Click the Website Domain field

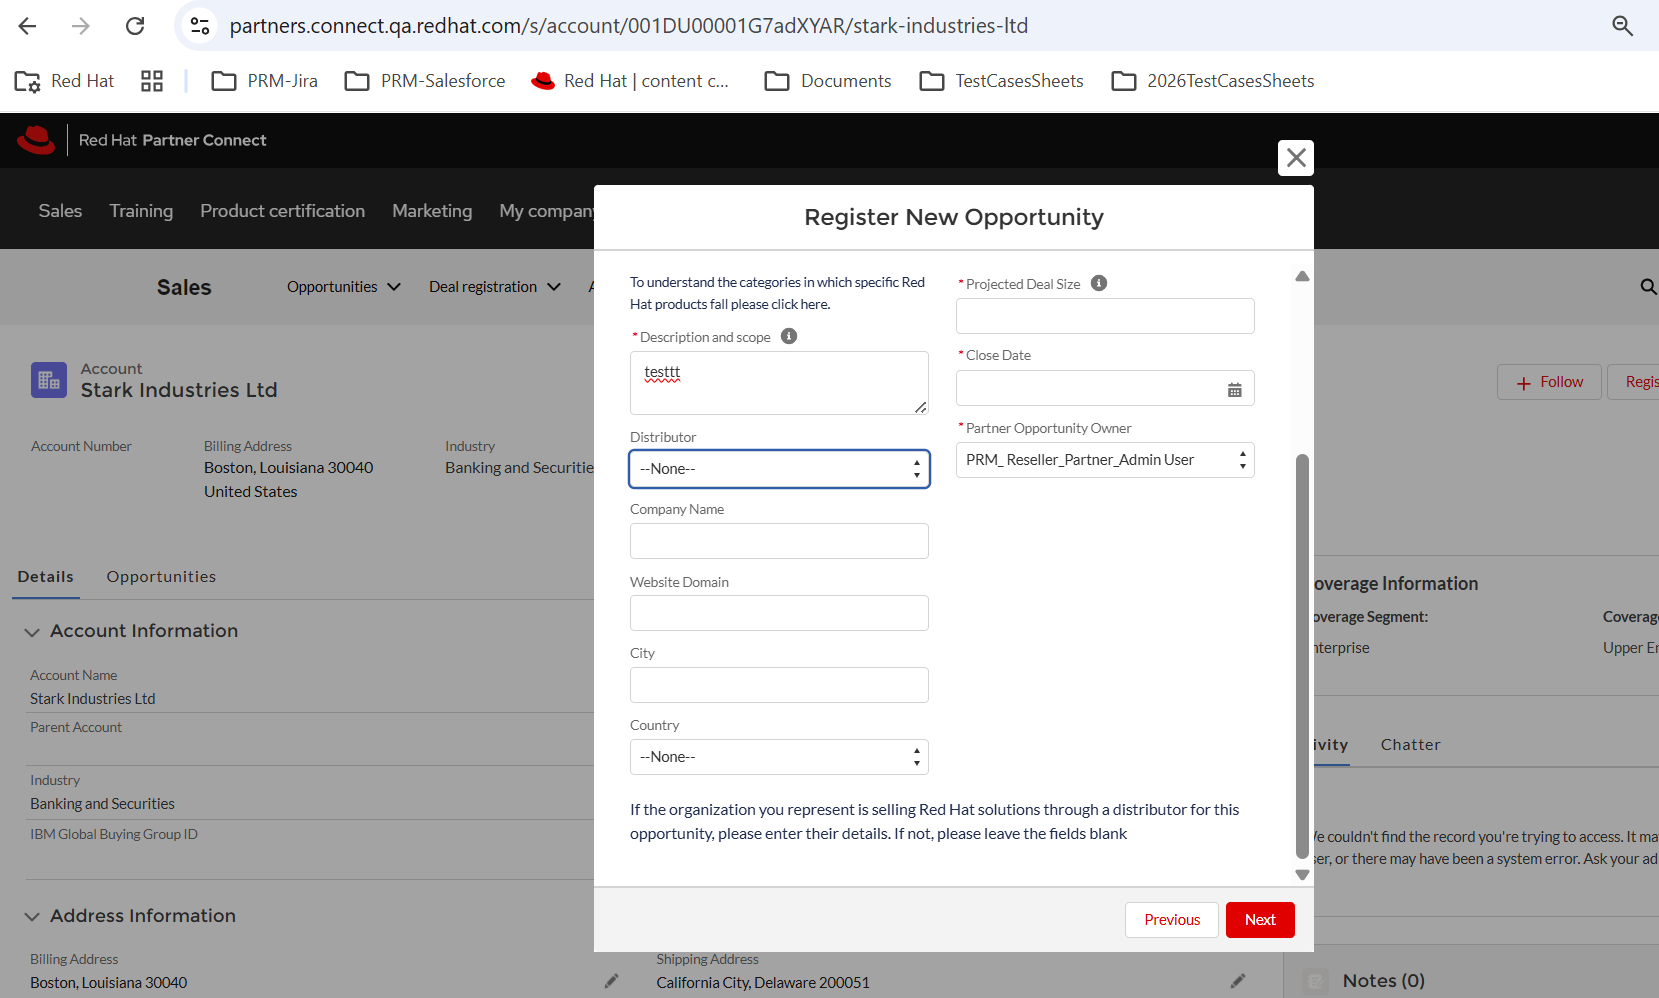click(x=779, y=613)
